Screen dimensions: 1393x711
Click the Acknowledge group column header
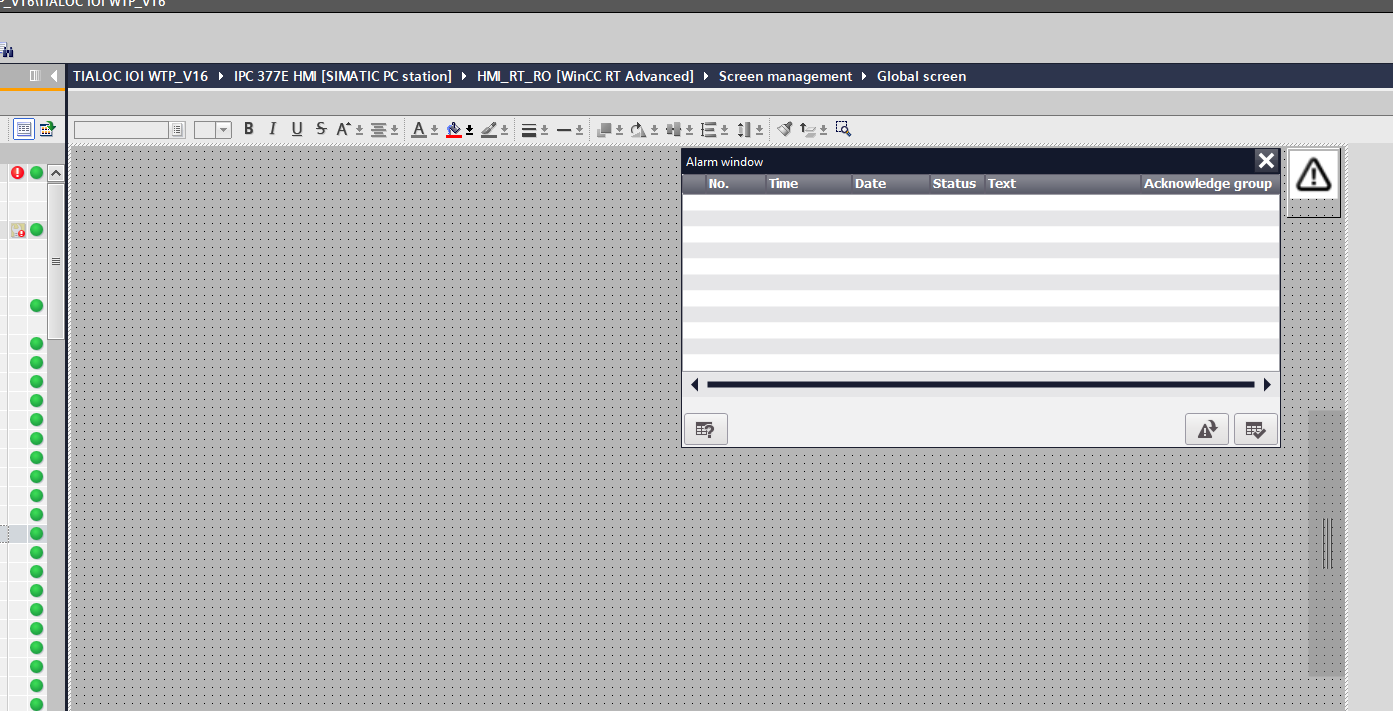point(1208,184)
